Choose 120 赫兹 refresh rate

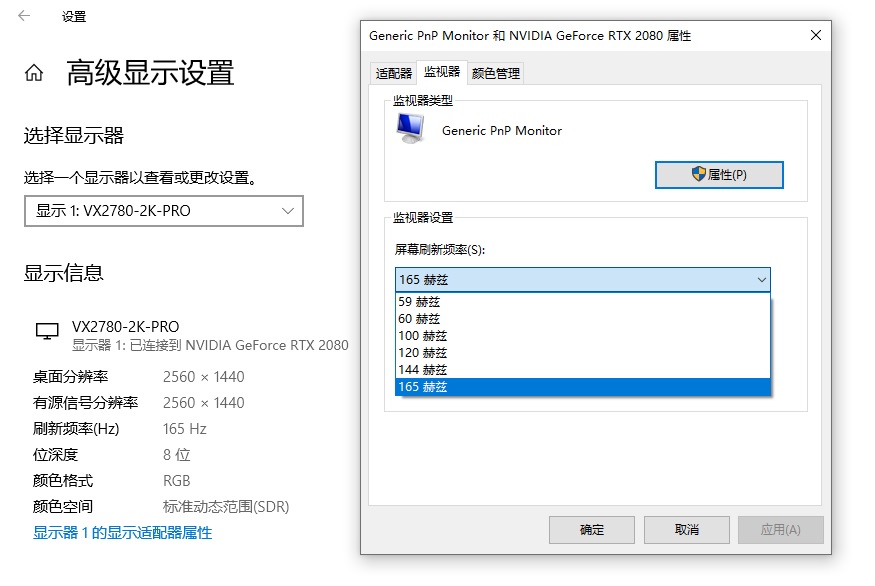click(583, 353)
